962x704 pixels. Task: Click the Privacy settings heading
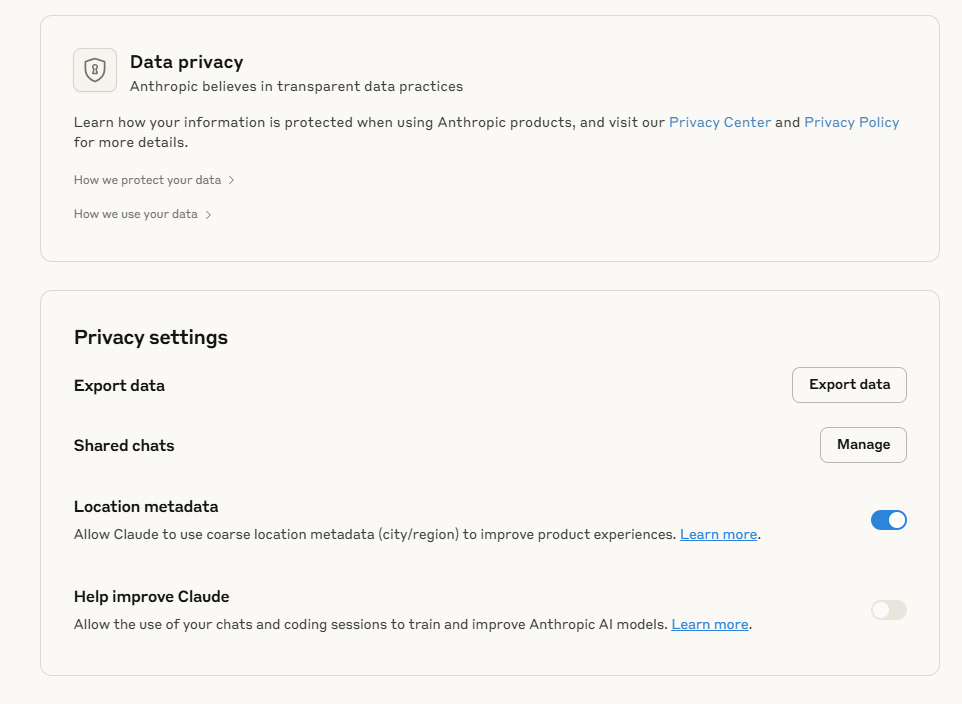[151, 337]
